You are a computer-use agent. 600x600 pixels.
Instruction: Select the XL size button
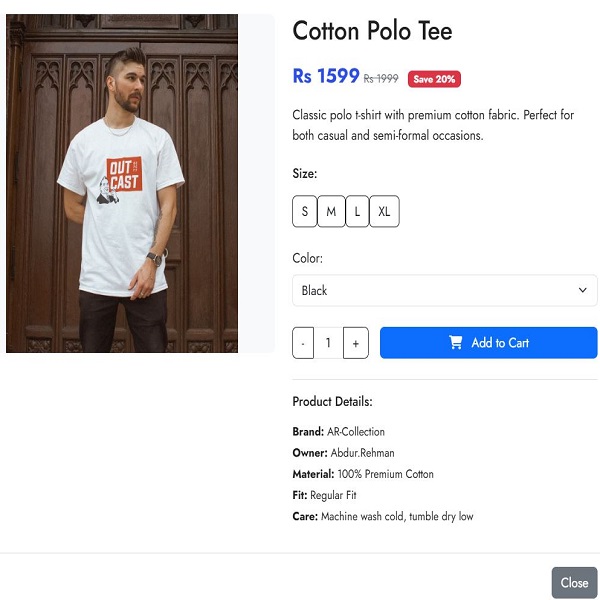(x=384, y=212)
